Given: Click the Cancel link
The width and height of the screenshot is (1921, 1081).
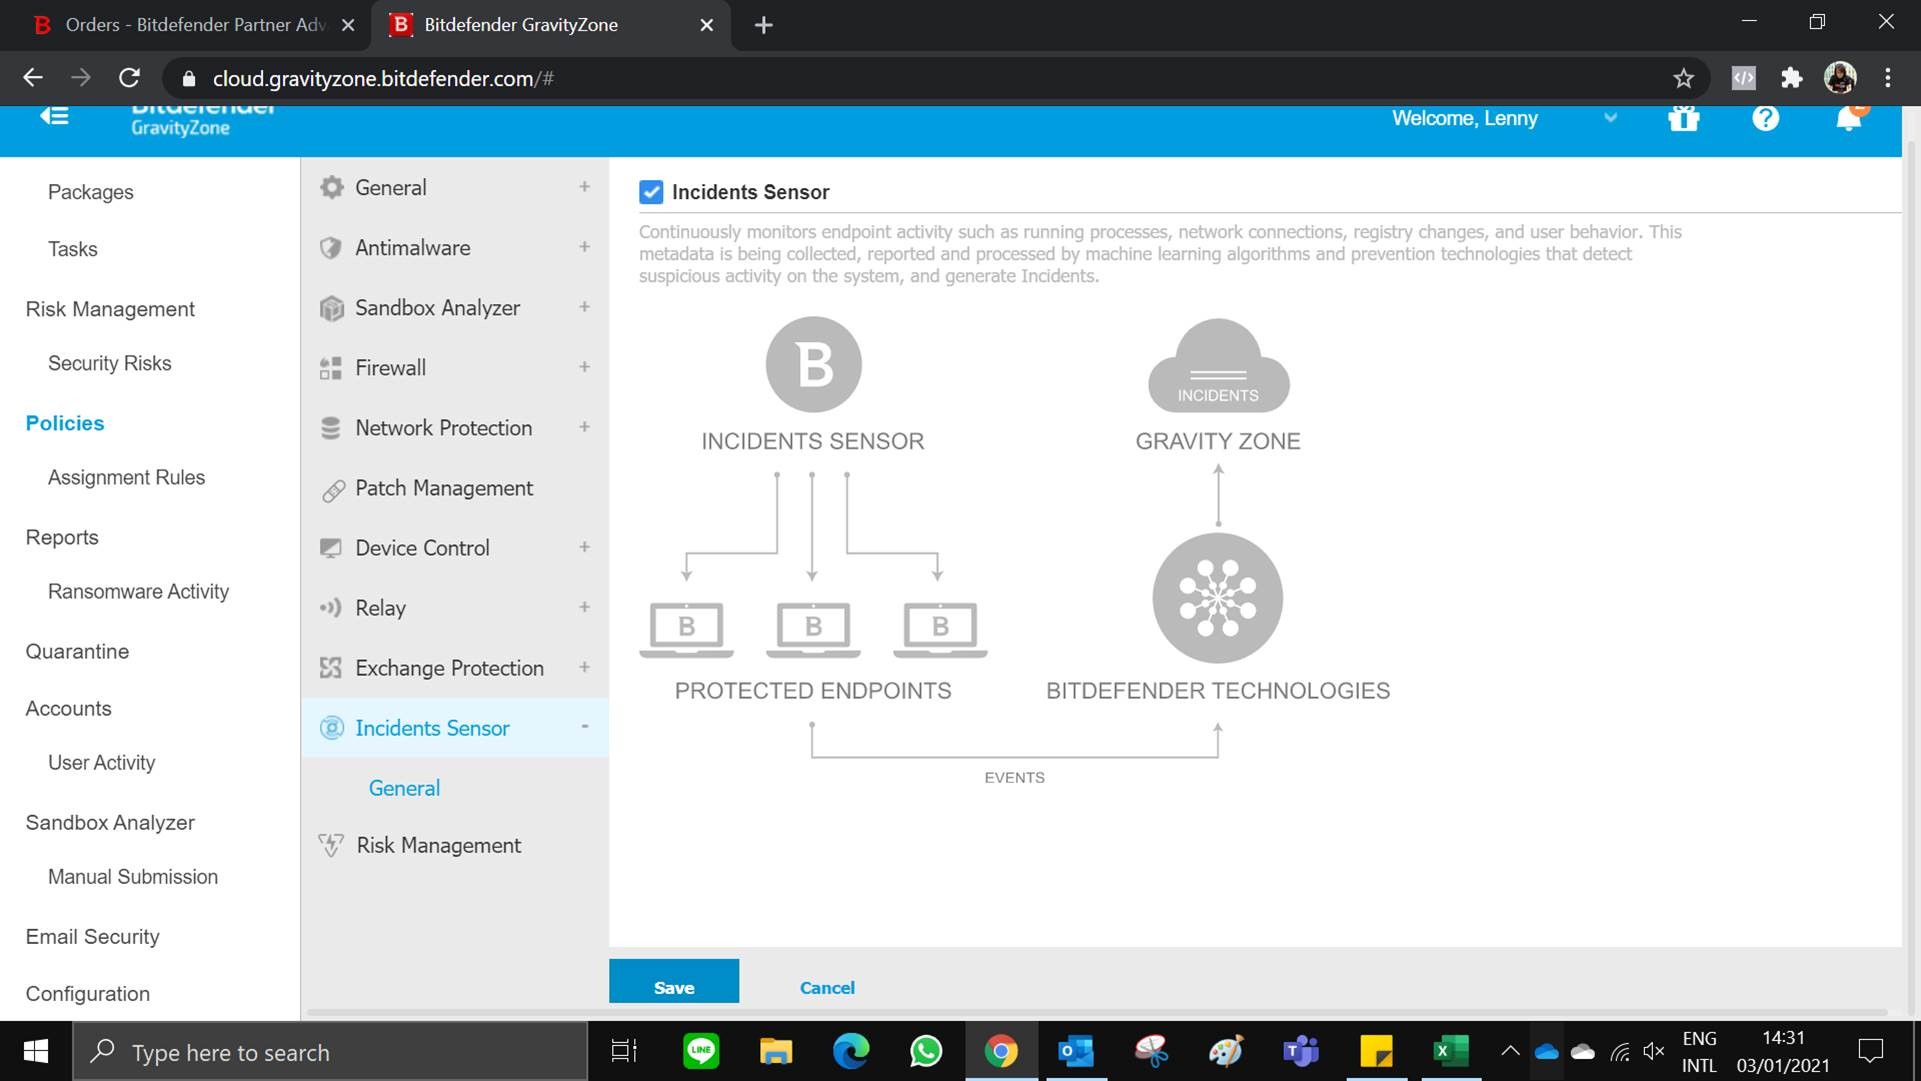Looking at the screenshot, I should point(827,987).
